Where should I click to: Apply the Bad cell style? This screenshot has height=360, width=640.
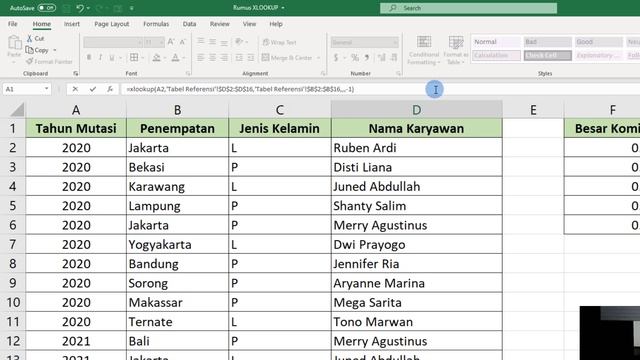(x=547, y=42)
